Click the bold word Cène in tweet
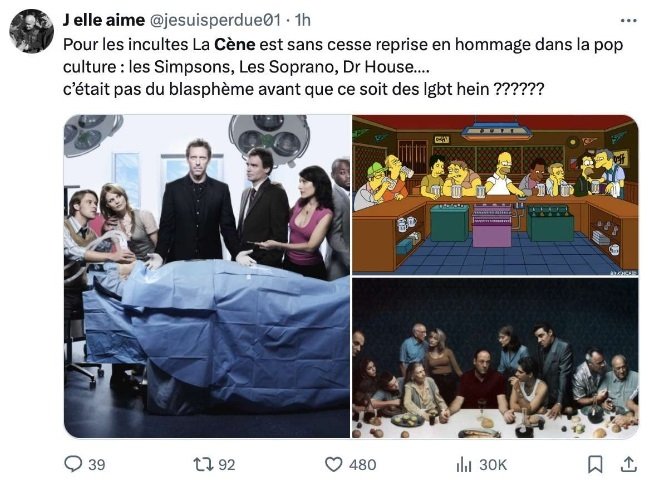The image size is (648, 481). [234, 44]
